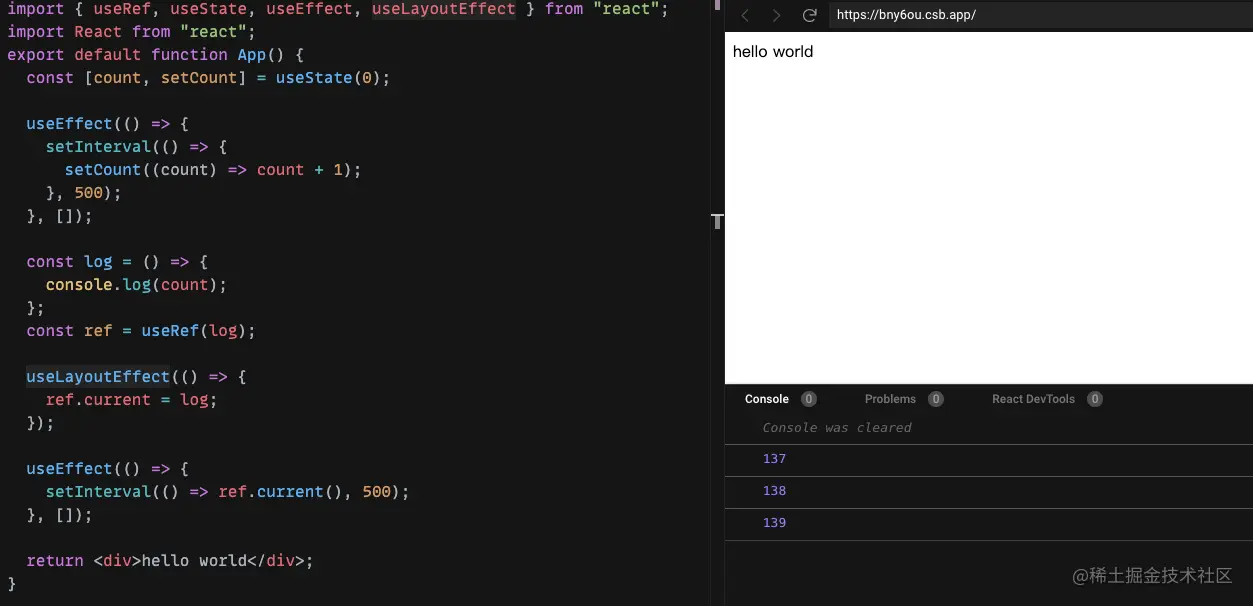The width and height of the screenshot is (1253, 606).
Task: Click the browser preview forward arrow
Action: click(777, 15)
